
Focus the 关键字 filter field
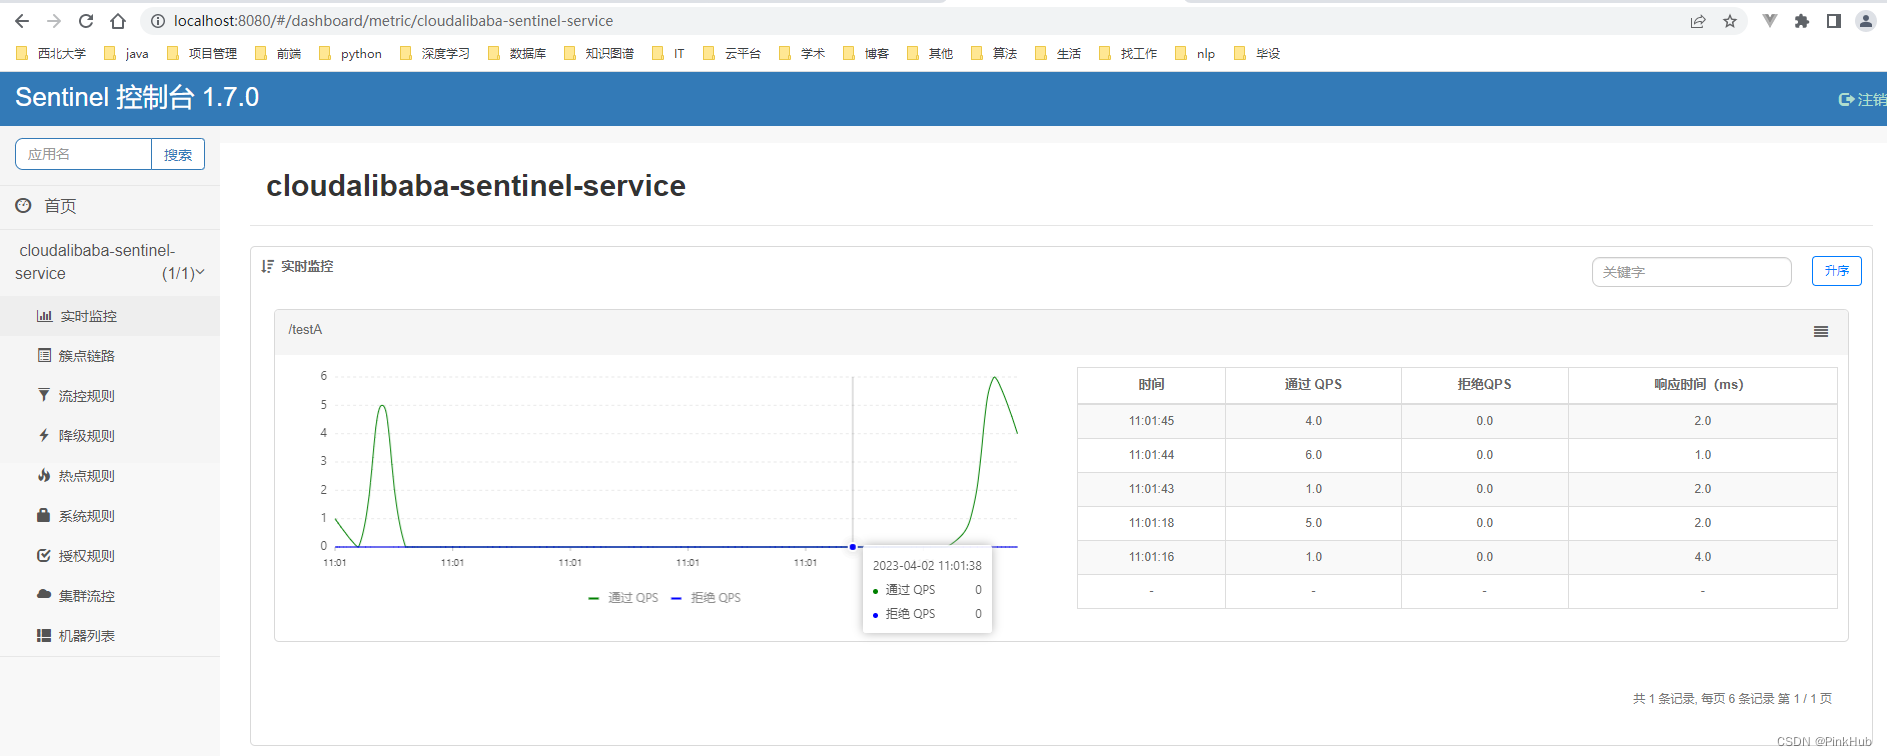[x=1691, y=272]
